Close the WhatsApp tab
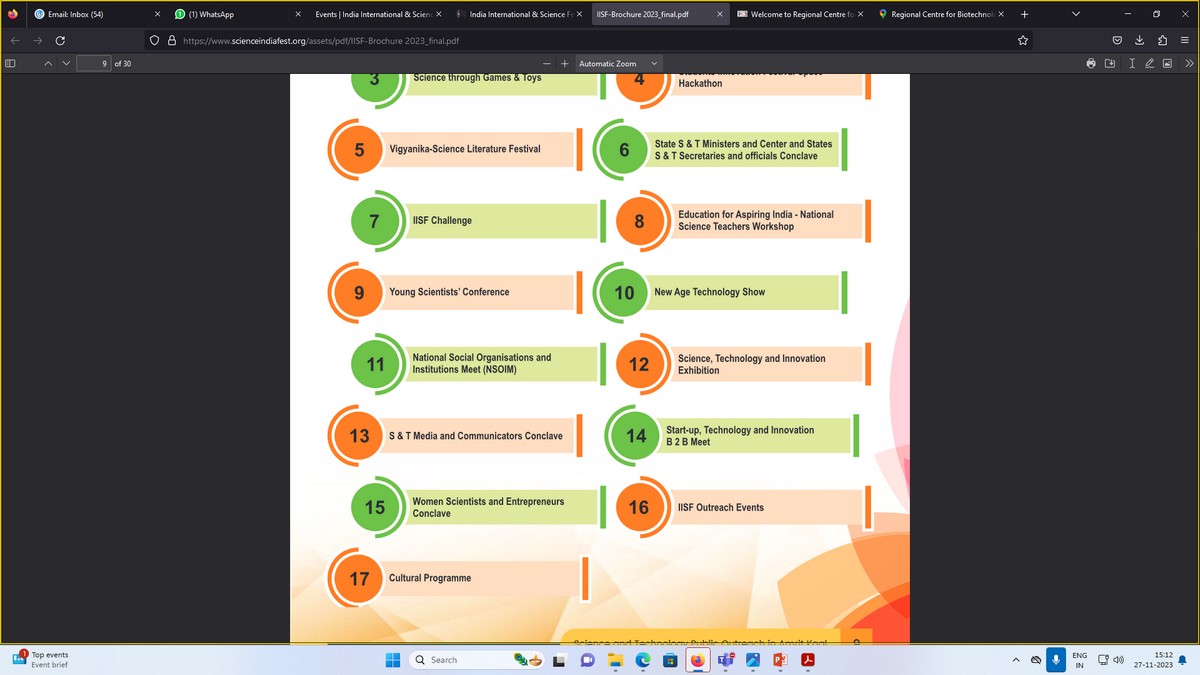This screenshot has height=675, width=1200. coord(298,14)
